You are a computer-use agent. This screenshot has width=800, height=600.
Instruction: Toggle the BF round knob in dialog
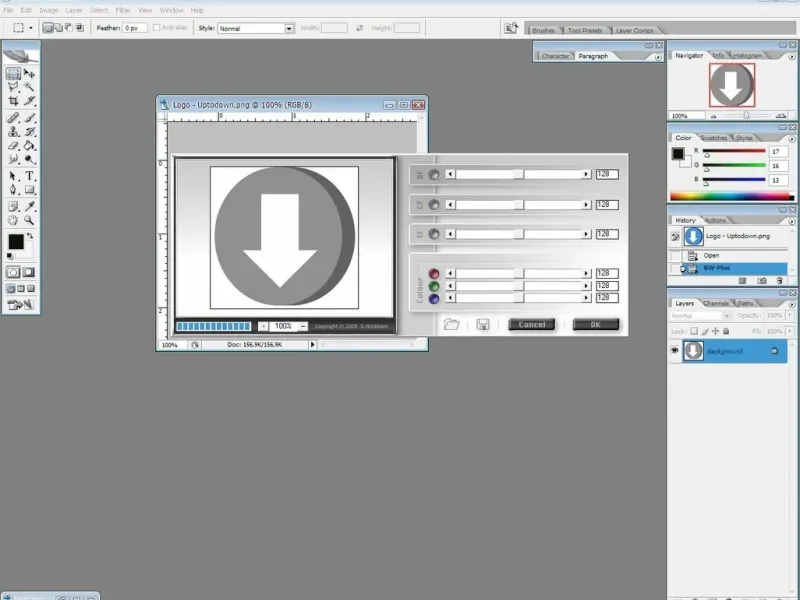point(434,174)
